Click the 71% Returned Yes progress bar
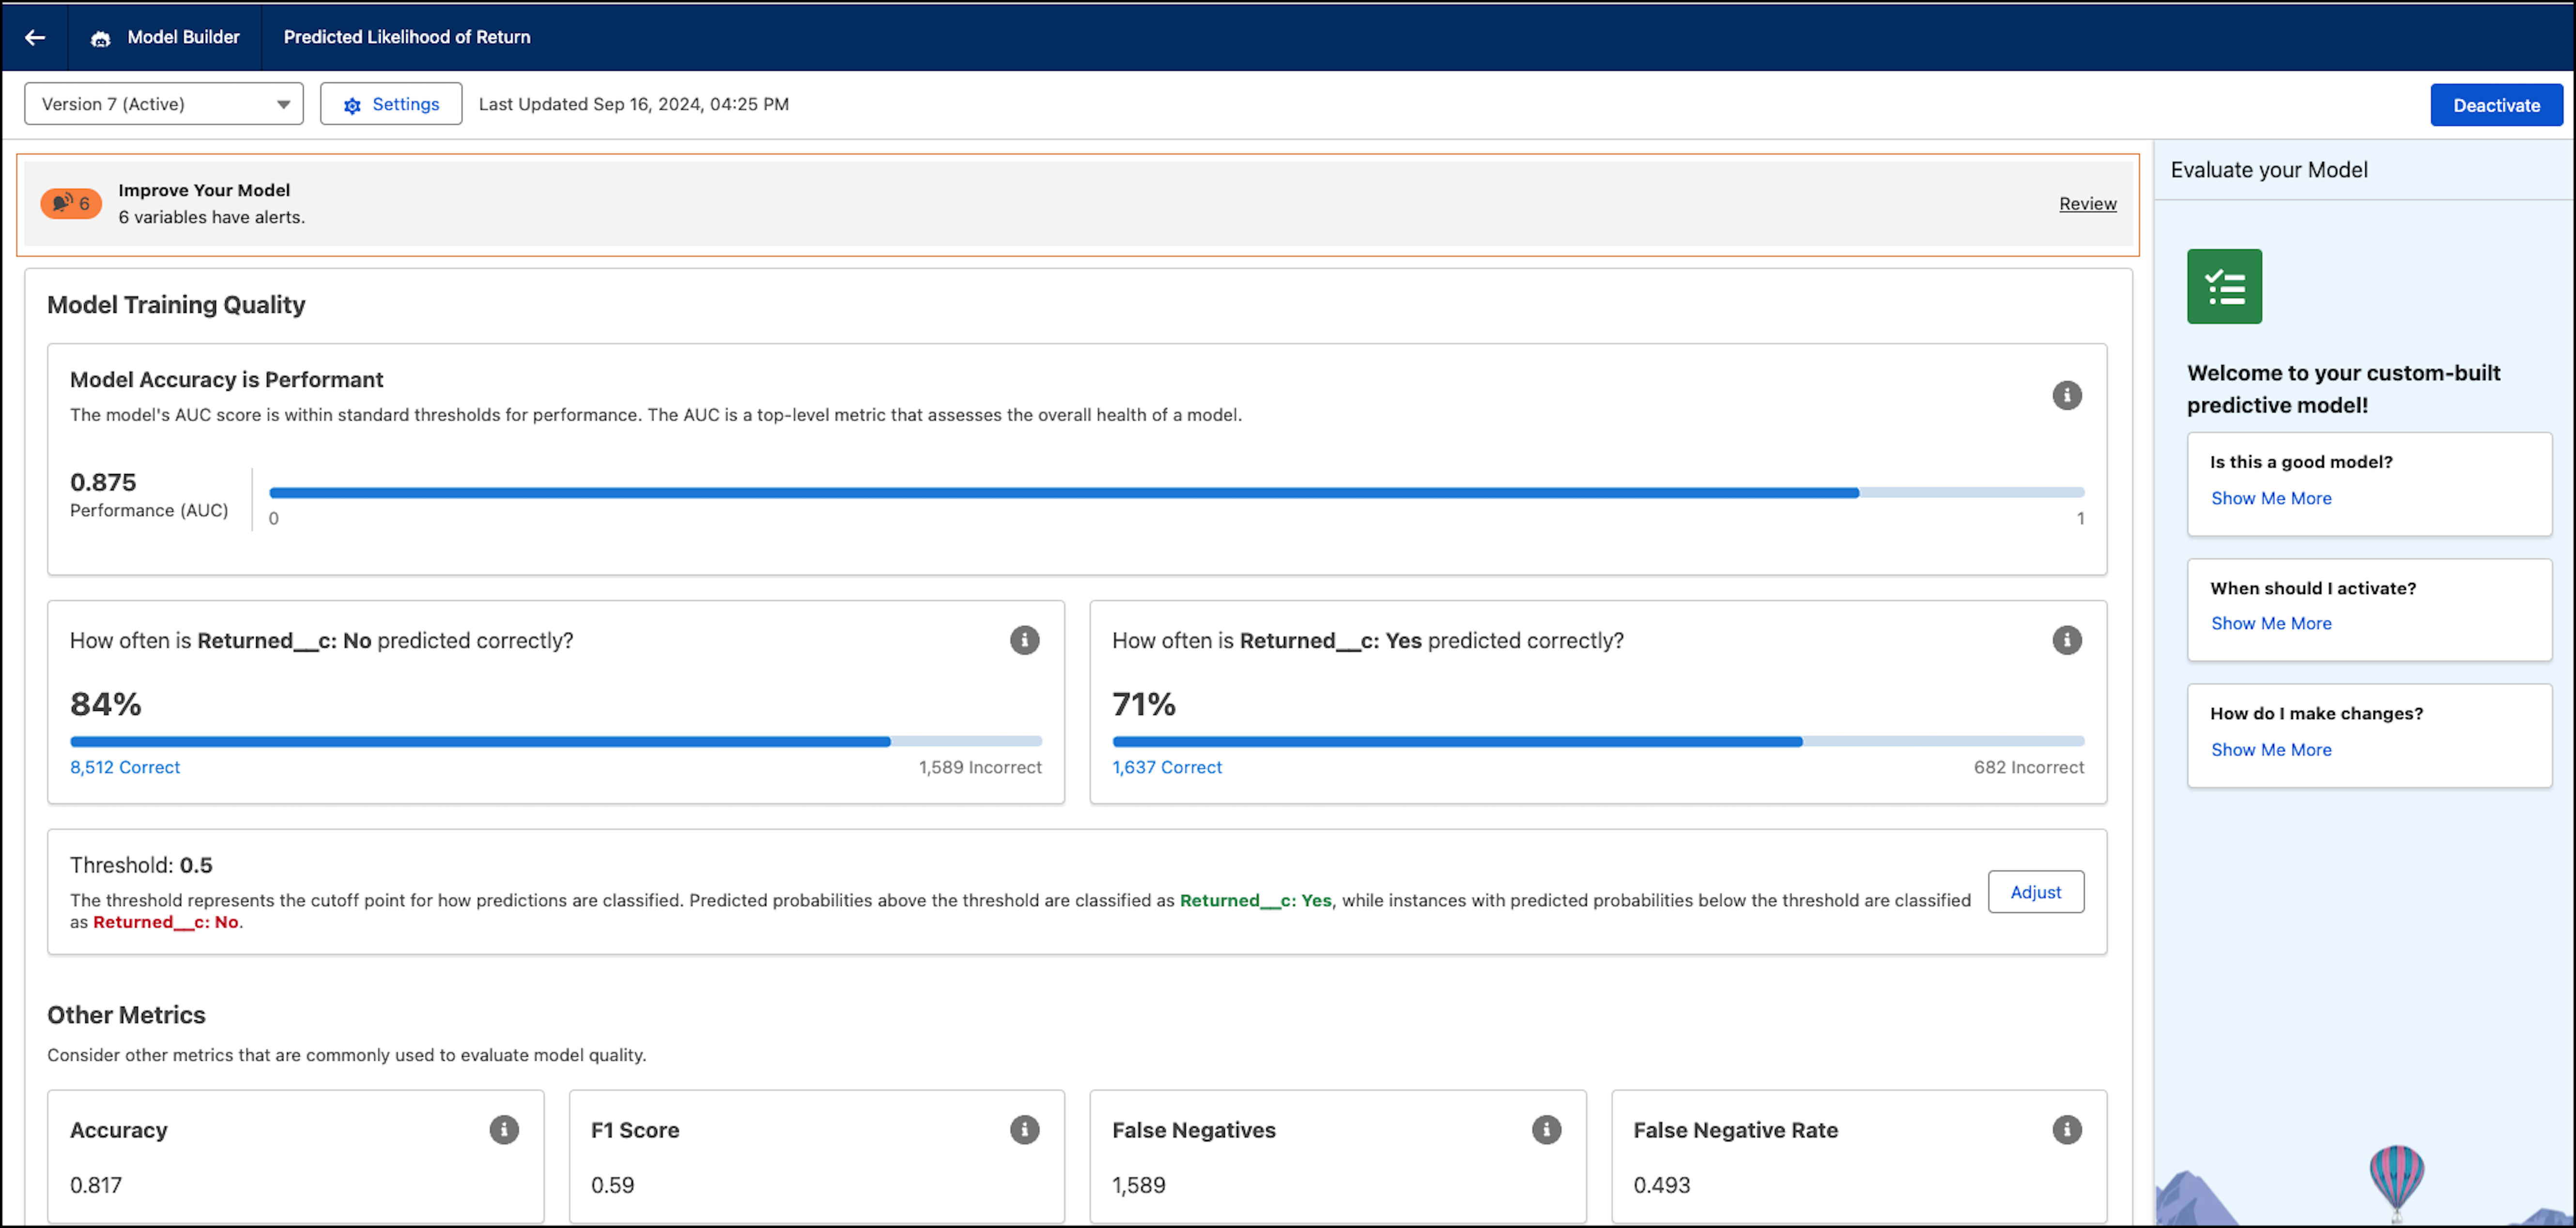This screenshot has width=2576, height=1228. (x=1598, y=741)
